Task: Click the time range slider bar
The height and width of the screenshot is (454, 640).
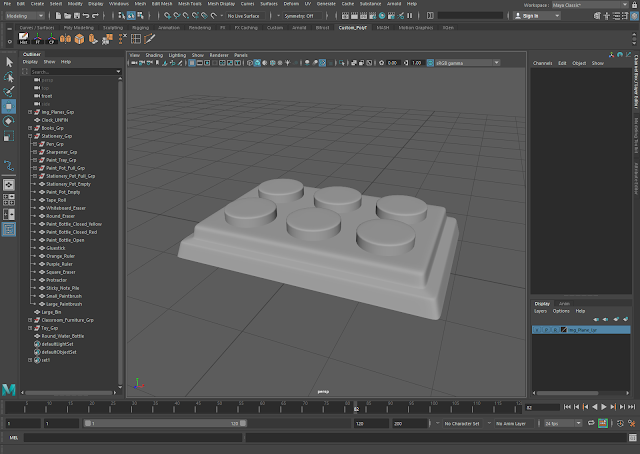Action: 165,423
